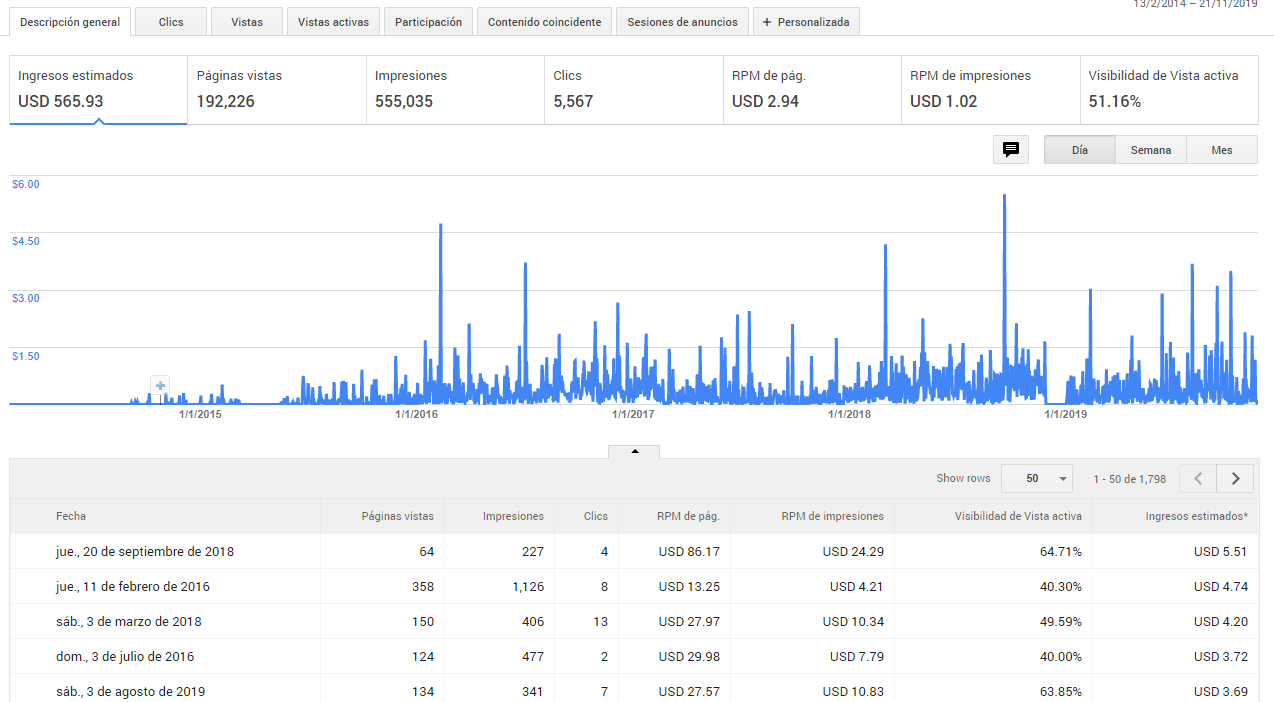Sort by RPM de impresiones column header
Viewport: 1274px width, 702px height.
833,516
